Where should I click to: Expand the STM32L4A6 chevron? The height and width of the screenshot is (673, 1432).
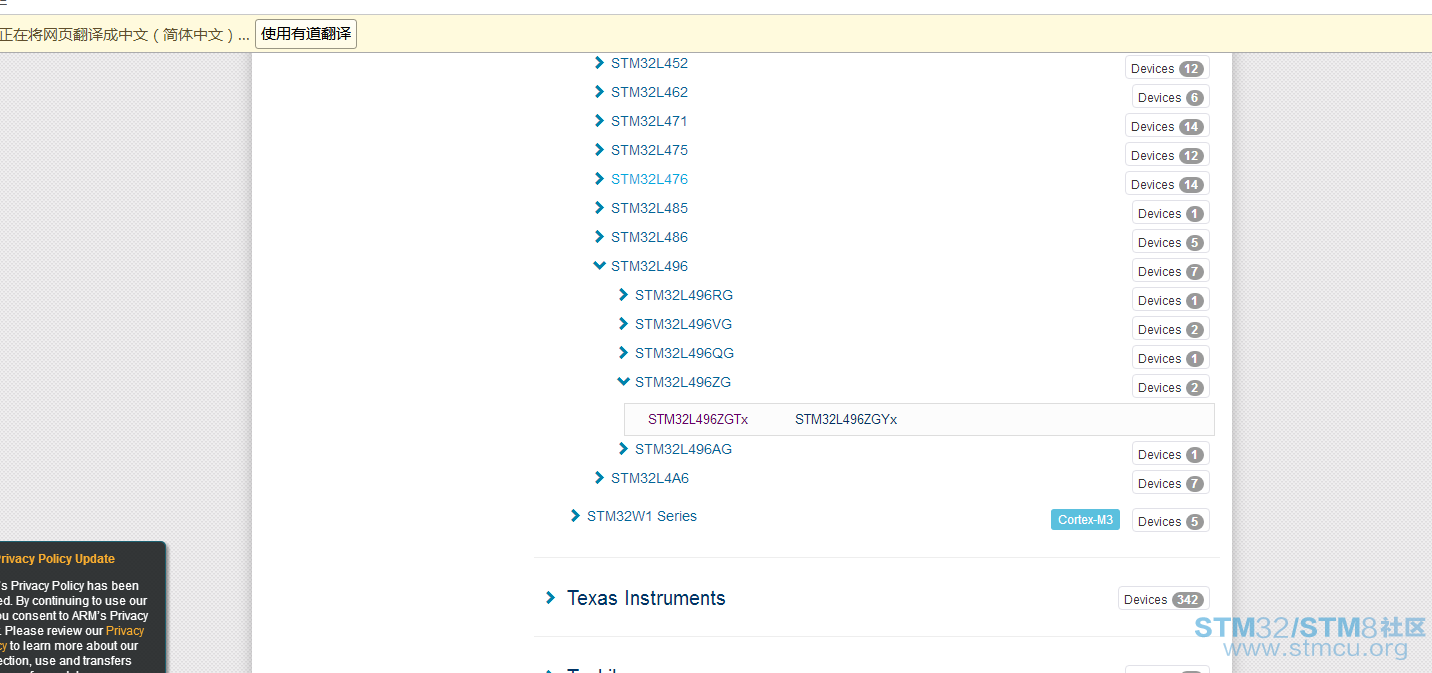pyautogui.click(x=599, y=478)
